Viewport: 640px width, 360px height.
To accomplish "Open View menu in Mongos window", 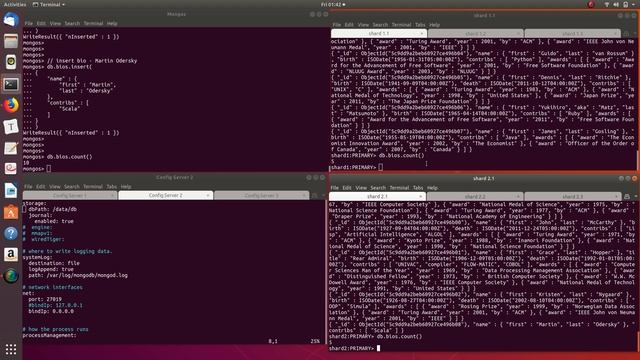I will (55, 24).
